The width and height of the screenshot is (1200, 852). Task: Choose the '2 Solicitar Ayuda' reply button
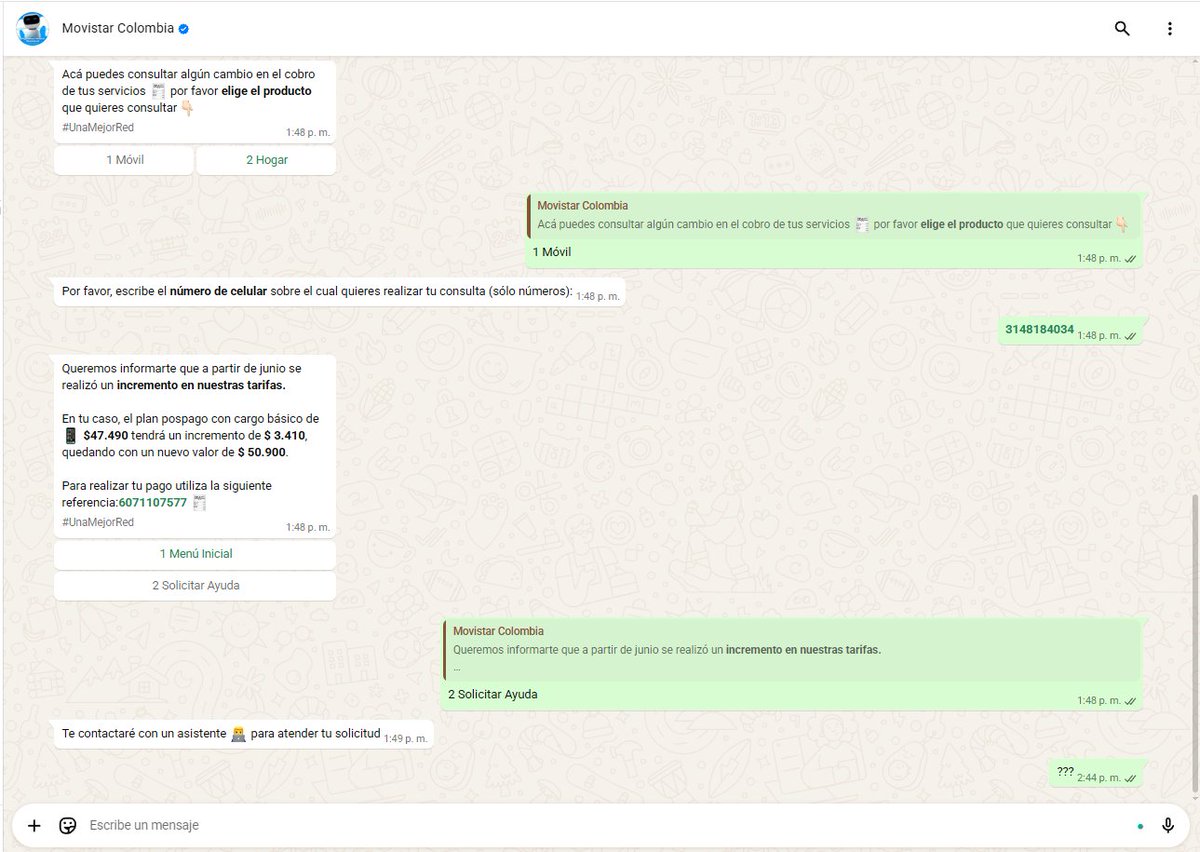click(x=195, y=586)
